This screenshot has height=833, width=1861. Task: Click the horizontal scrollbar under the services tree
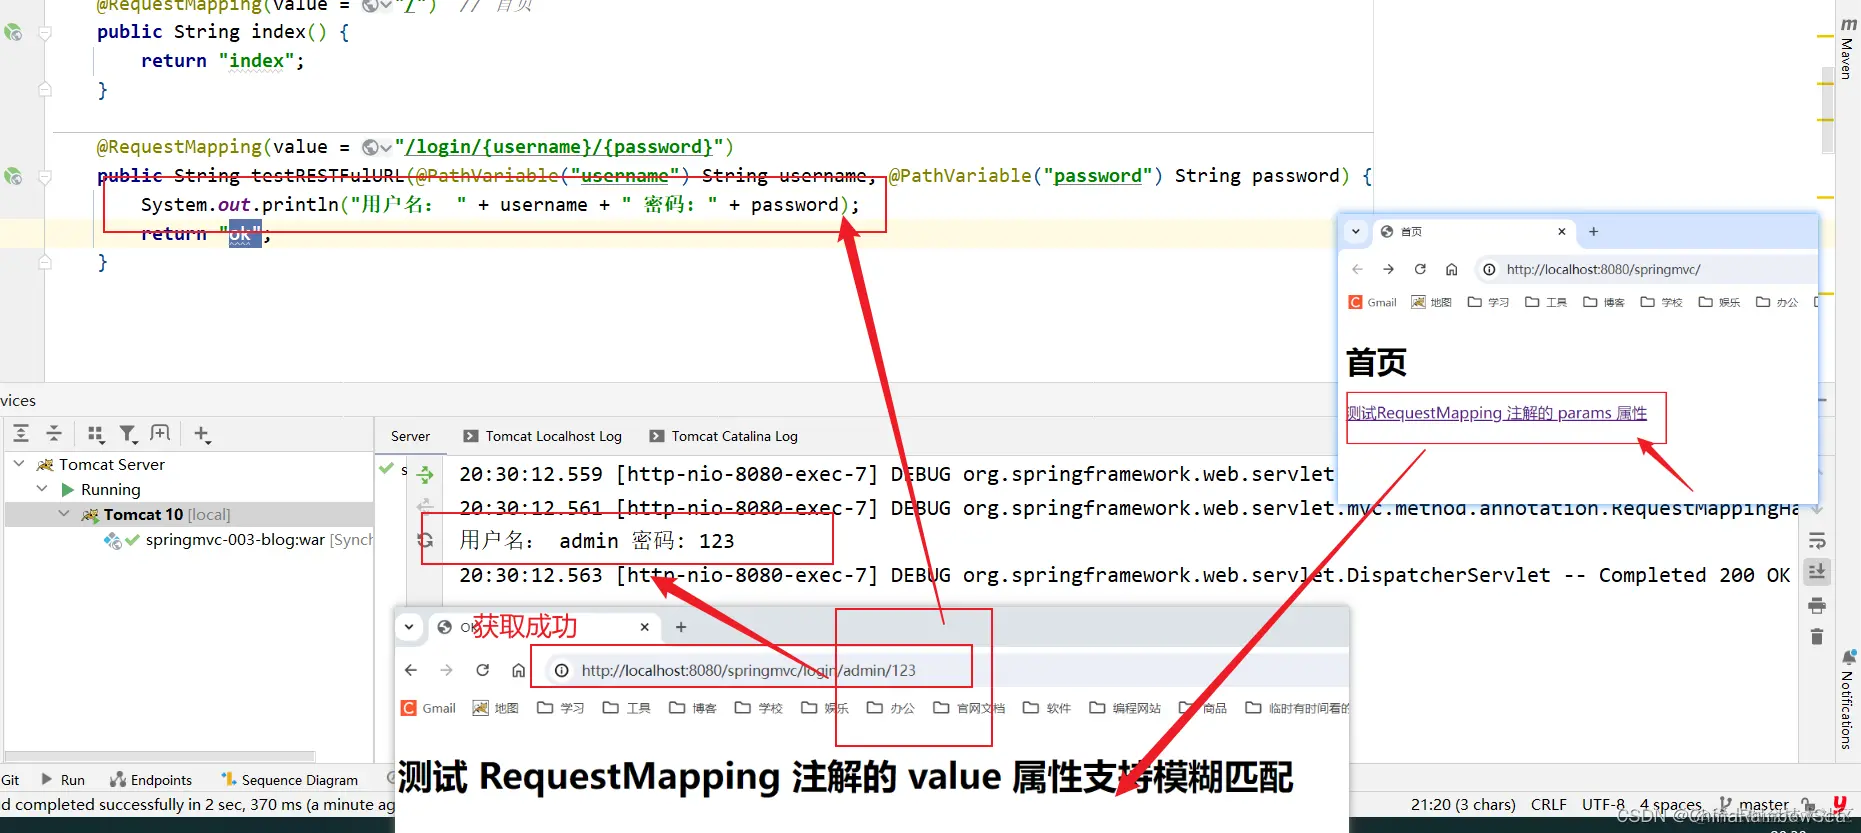(160, 756)
